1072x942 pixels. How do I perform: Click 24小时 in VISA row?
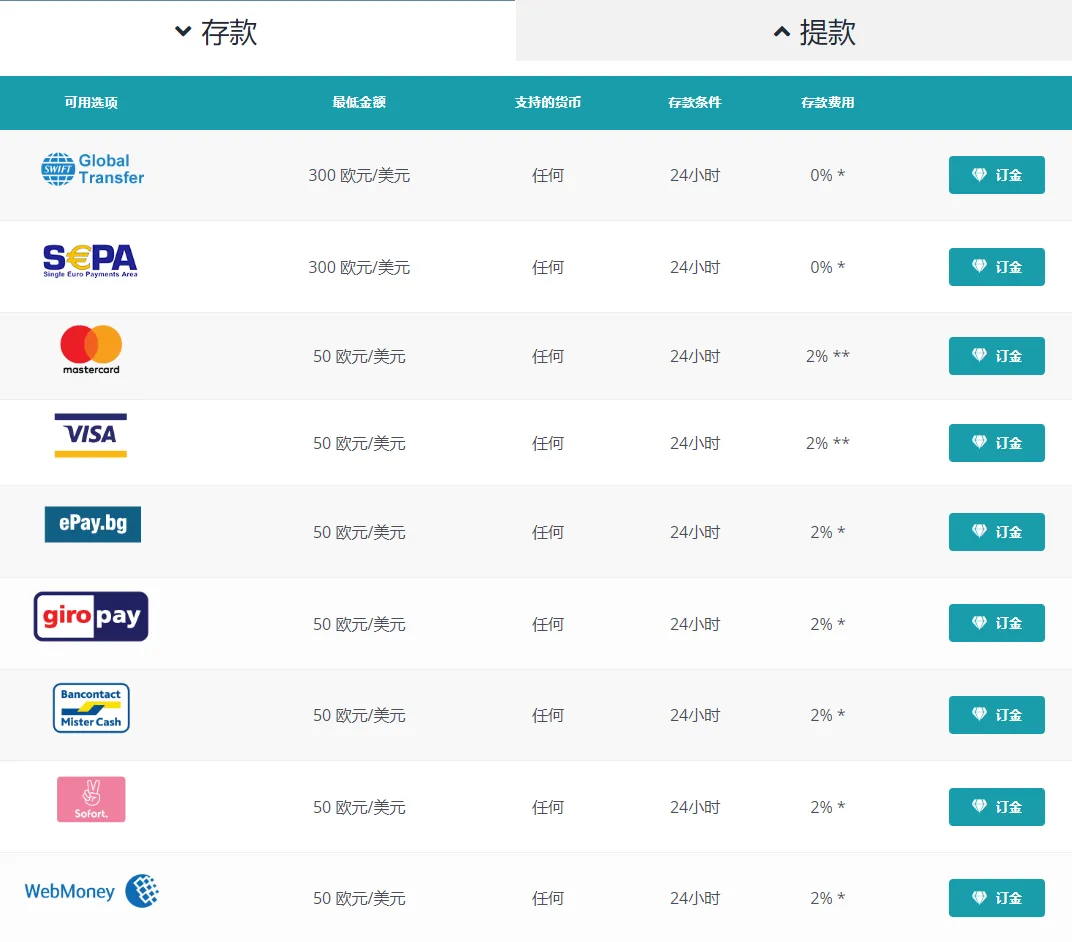tap(695, 444)
